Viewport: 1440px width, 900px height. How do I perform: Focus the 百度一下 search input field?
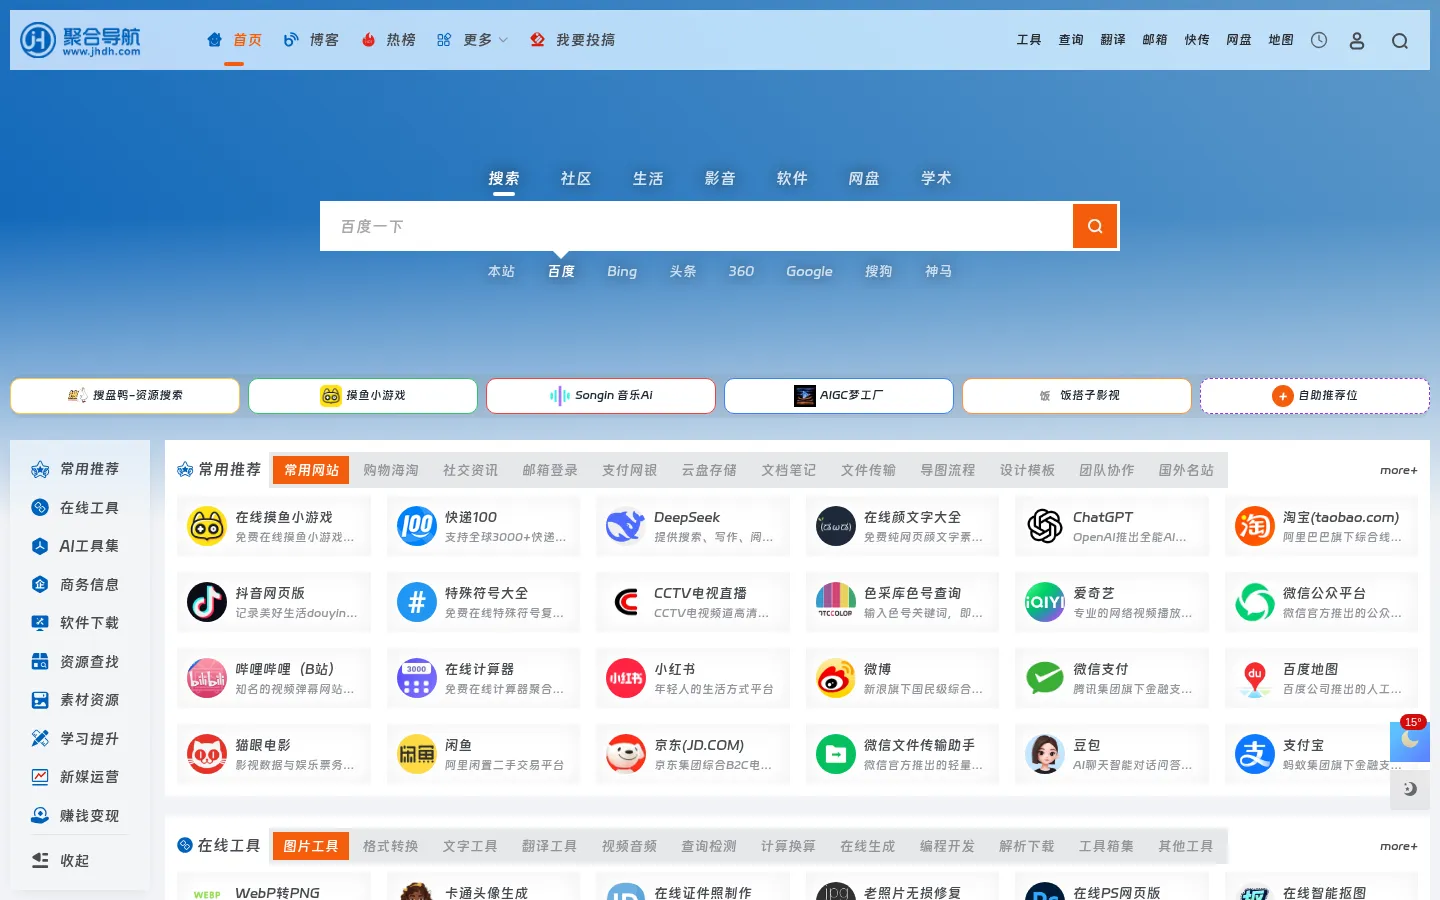[696, 226]
